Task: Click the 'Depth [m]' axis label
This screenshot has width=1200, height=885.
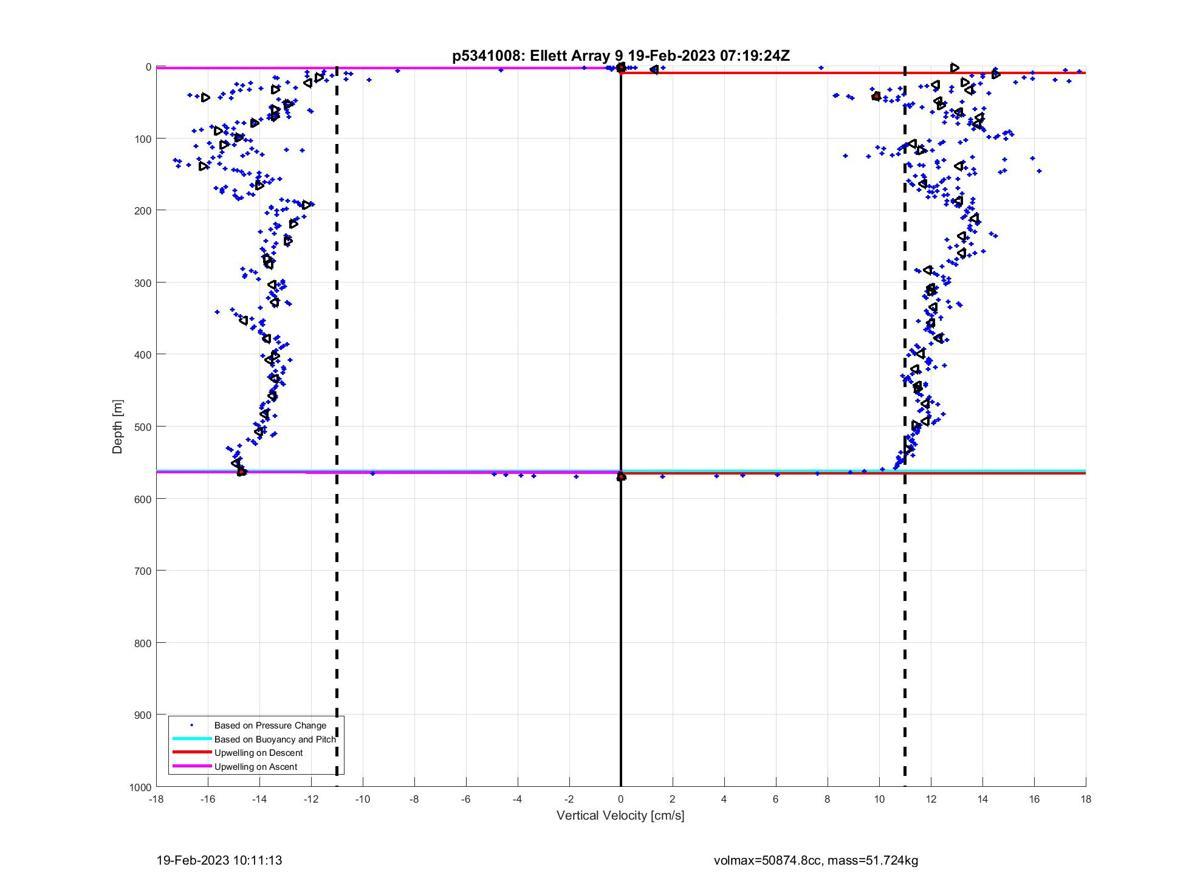Action: coord(118,427)
